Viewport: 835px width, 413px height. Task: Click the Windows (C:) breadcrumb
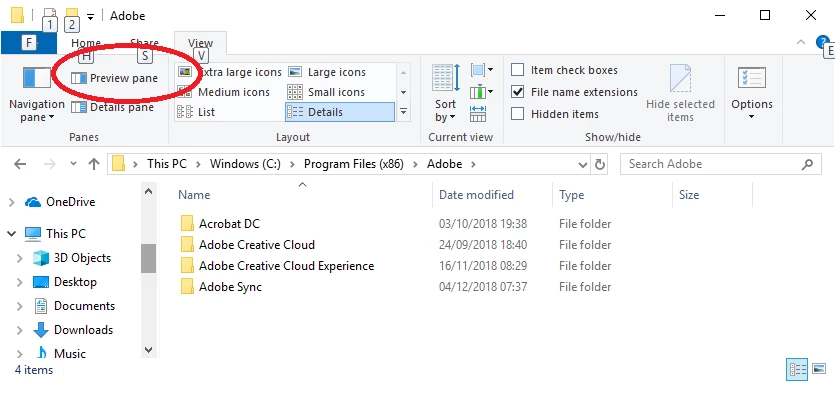[x=245, y=164]
